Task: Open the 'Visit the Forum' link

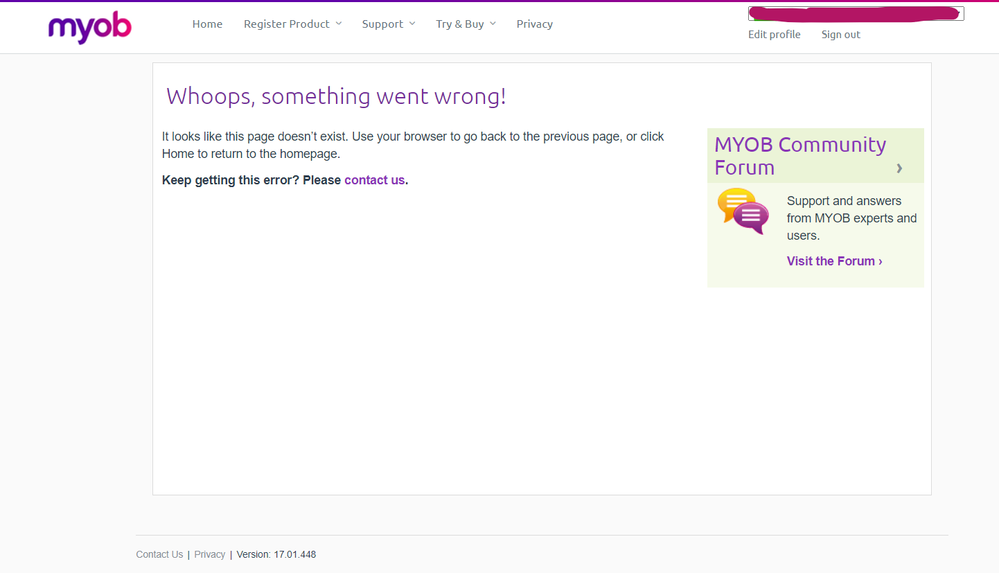Action: tap(834, 261)
